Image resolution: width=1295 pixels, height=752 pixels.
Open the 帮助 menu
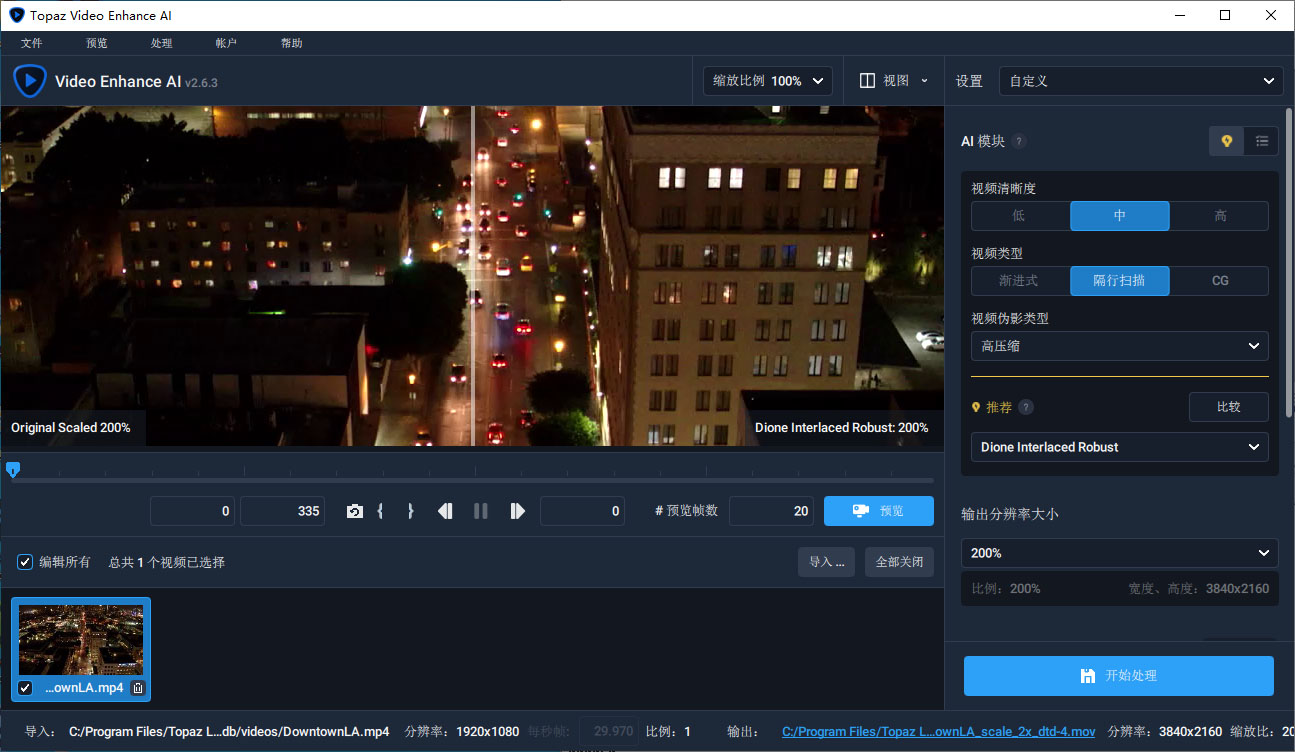(291, 43)
